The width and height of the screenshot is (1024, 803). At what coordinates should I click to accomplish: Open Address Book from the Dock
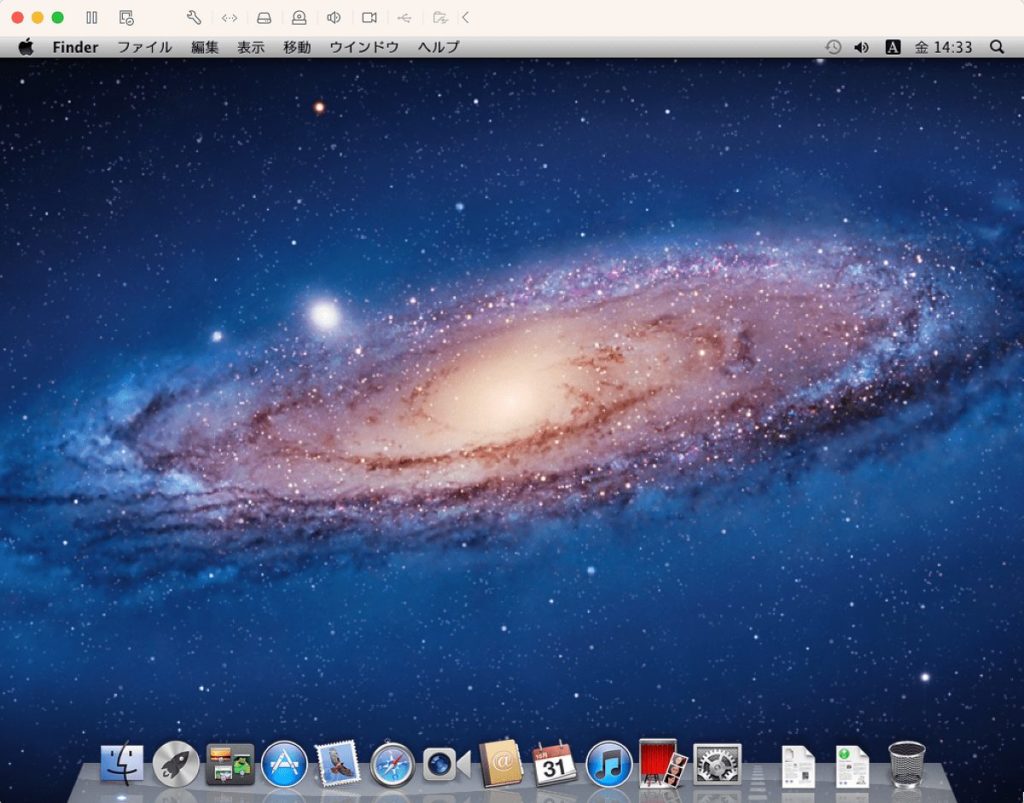coord(501,763)
